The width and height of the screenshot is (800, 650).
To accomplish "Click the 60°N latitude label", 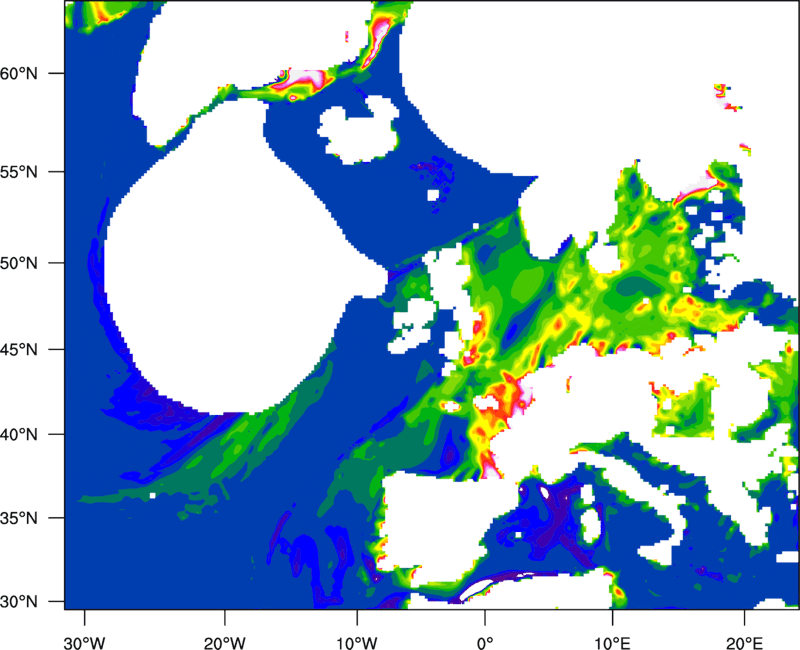I will (19, 73).
